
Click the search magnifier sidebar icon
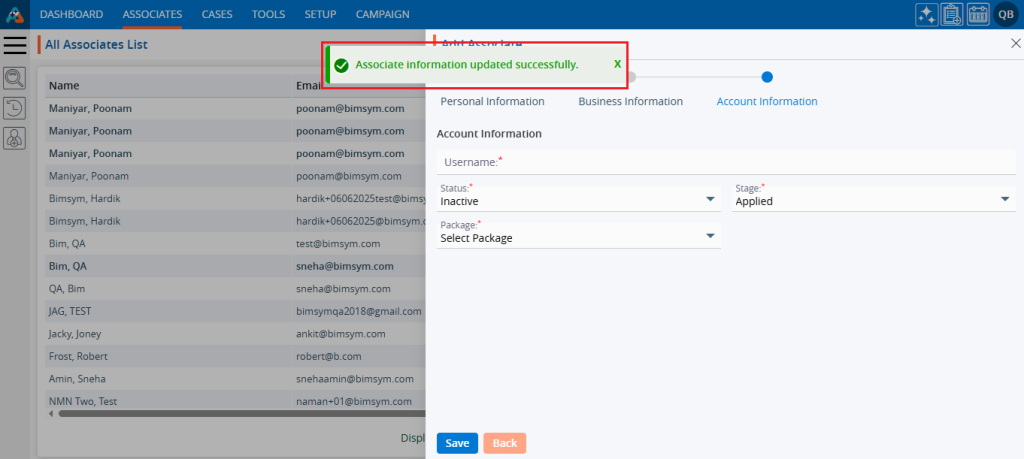click(14, 78)
